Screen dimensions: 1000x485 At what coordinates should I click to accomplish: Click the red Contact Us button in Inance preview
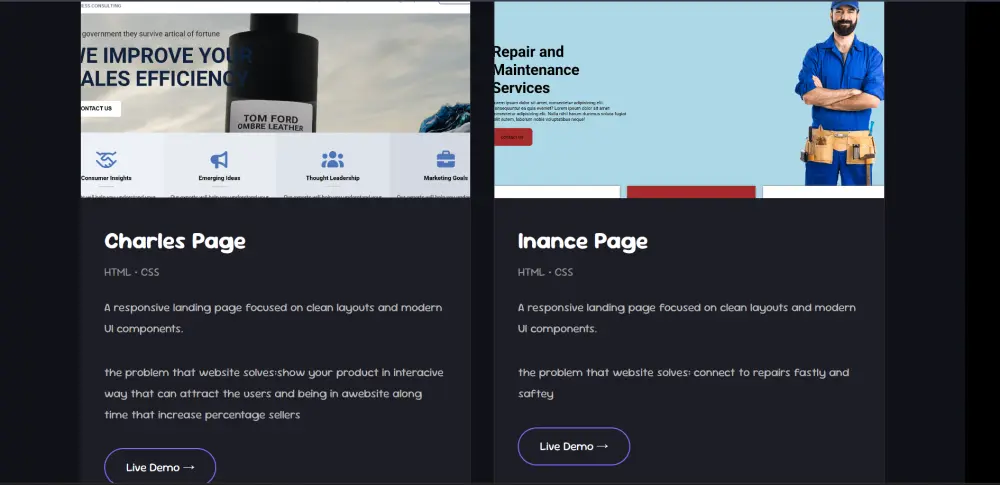tap(513, 137)
